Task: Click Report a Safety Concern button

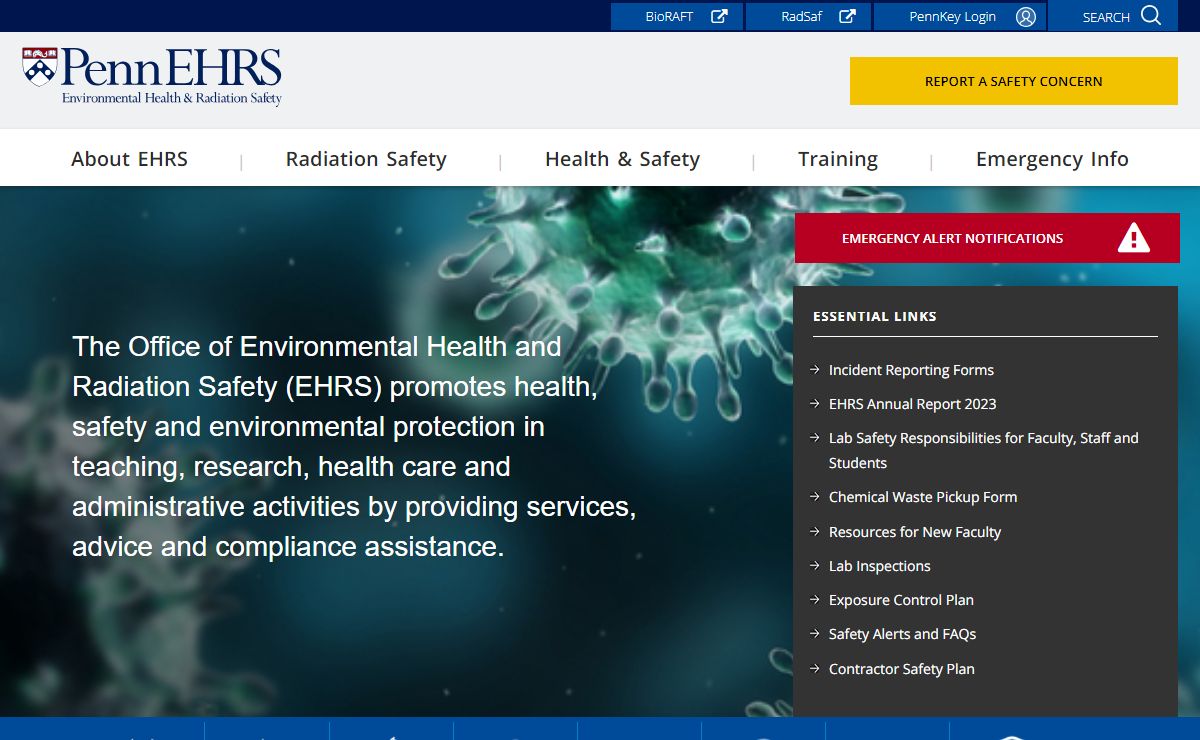Action: coord(1014,81)
